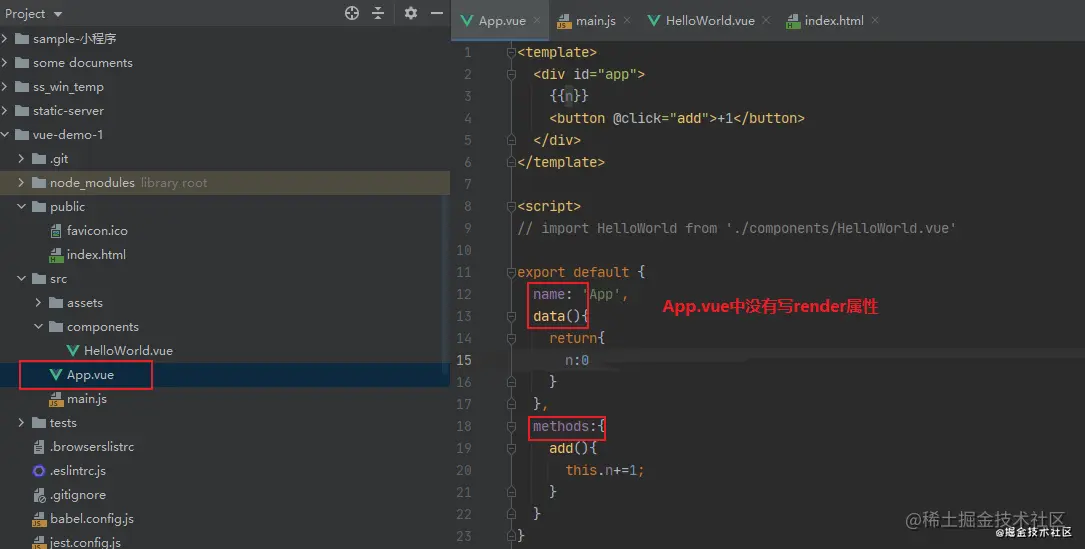Click the favicon.ico file icon
Image resolution: width=1085 pixels, height=549 pixels.
(x=56, y=231)
